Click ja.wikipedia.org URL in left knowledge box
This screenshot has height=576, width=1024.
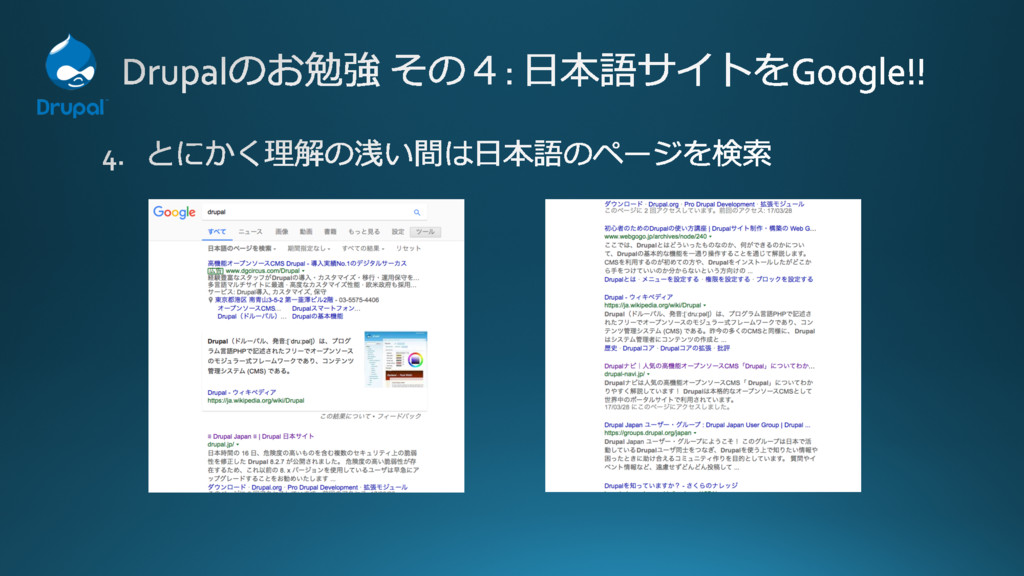[255, 400]
